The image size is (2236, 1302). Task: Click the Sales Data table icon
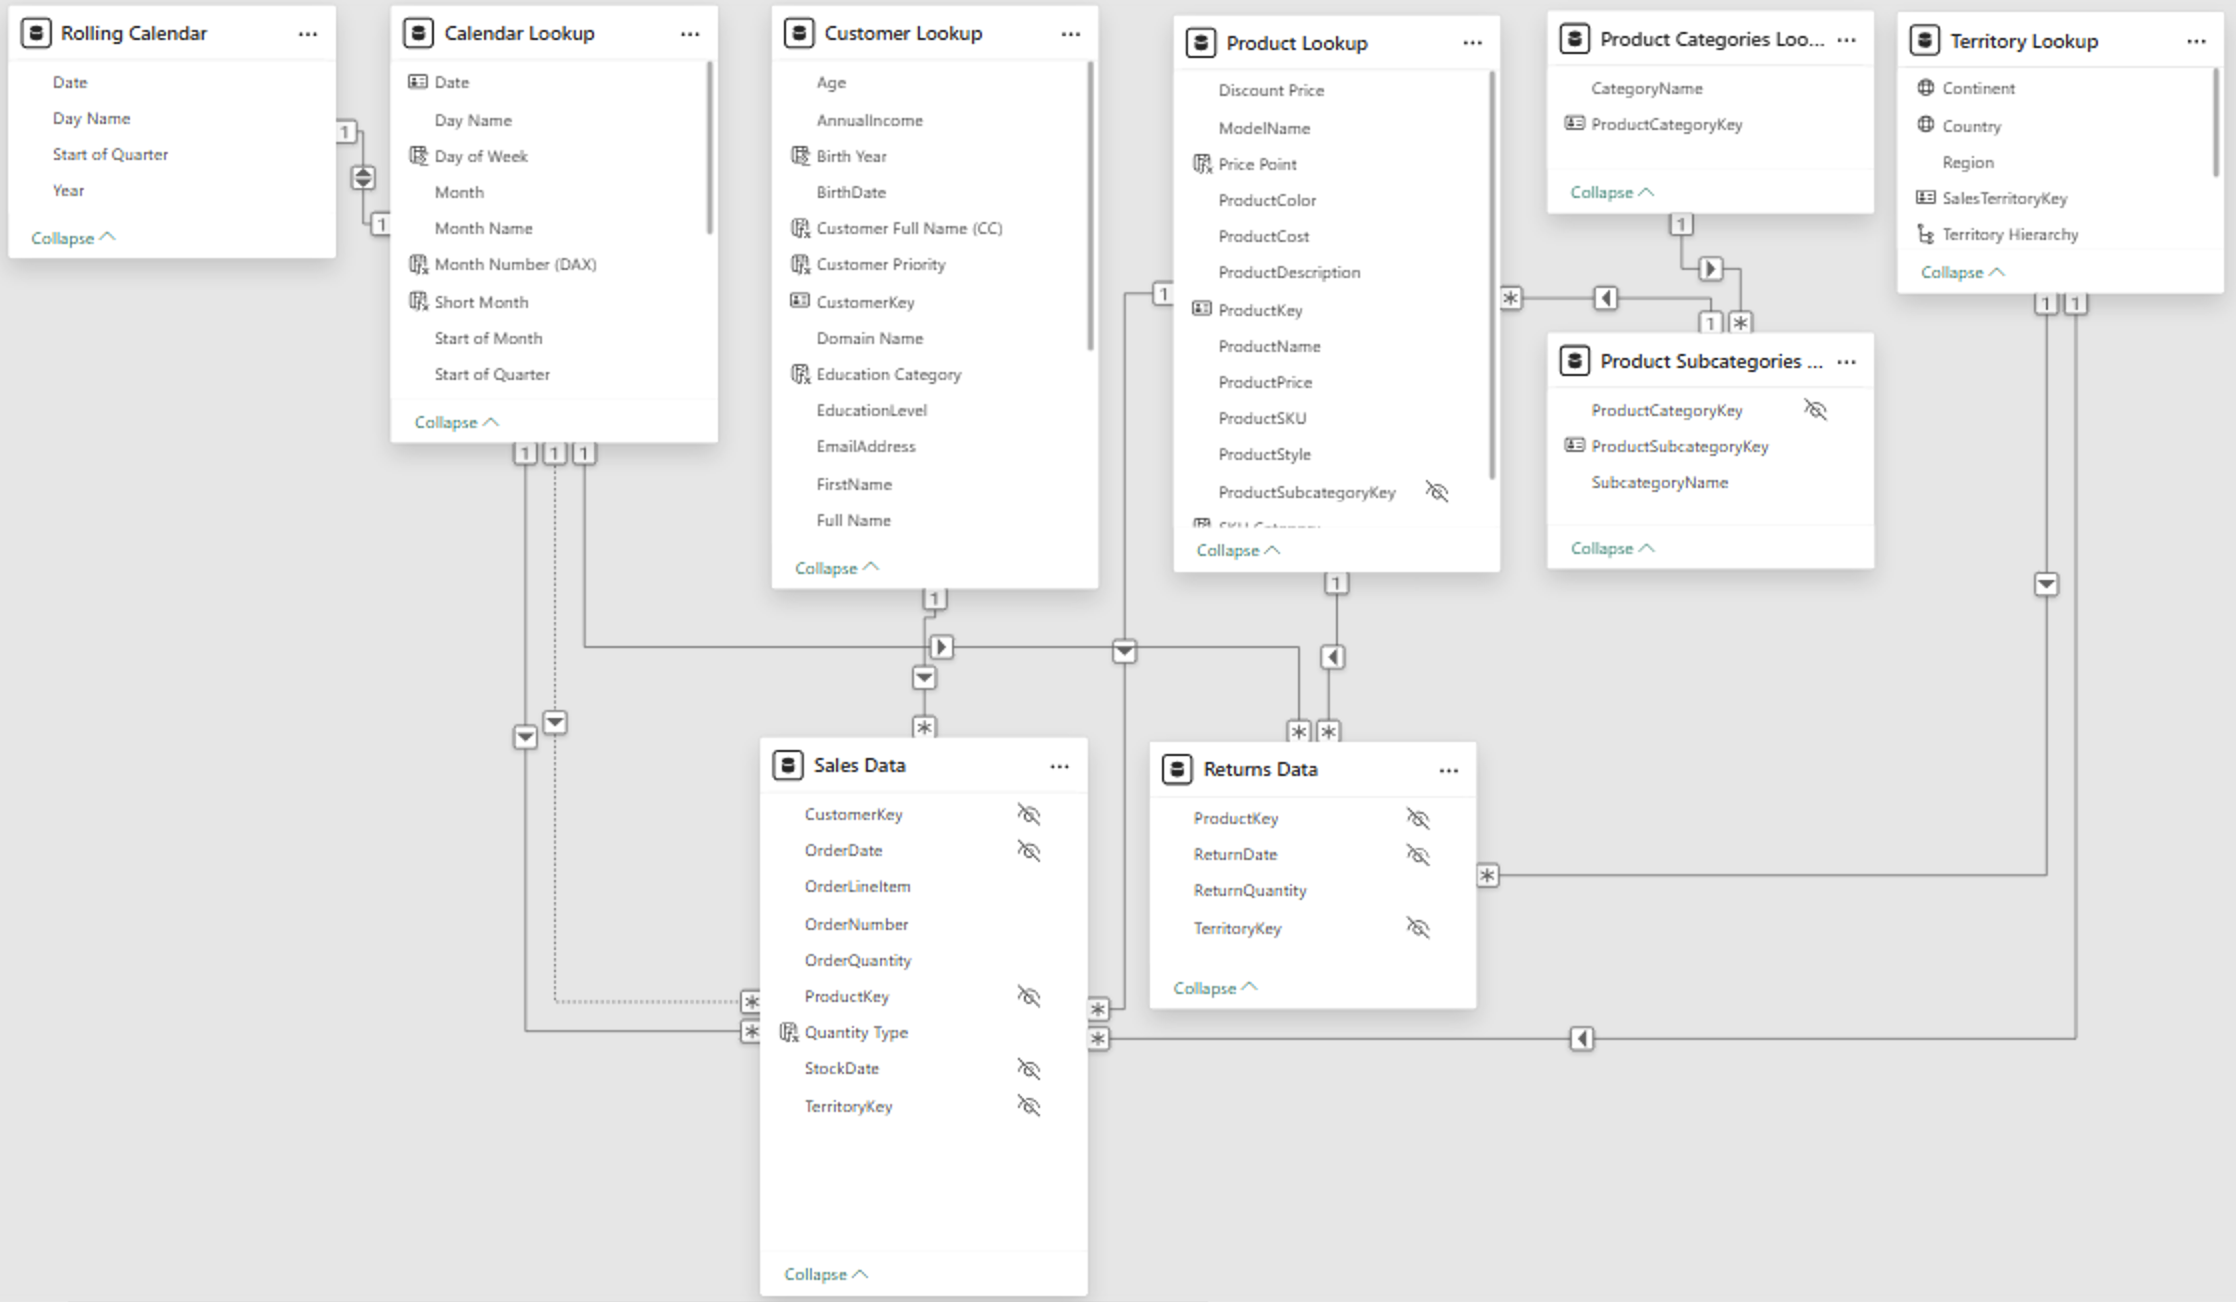[788, 765]
